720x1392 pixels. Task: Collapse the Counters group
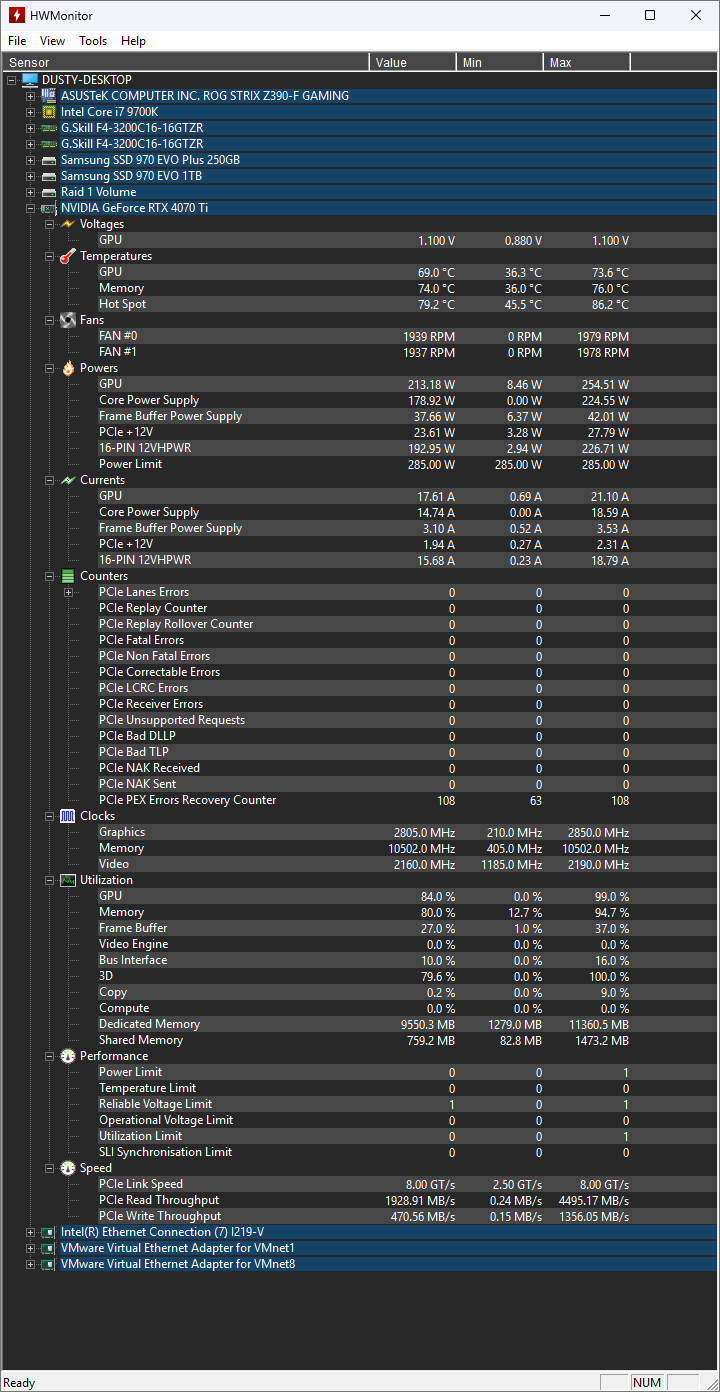pos(50,576)
